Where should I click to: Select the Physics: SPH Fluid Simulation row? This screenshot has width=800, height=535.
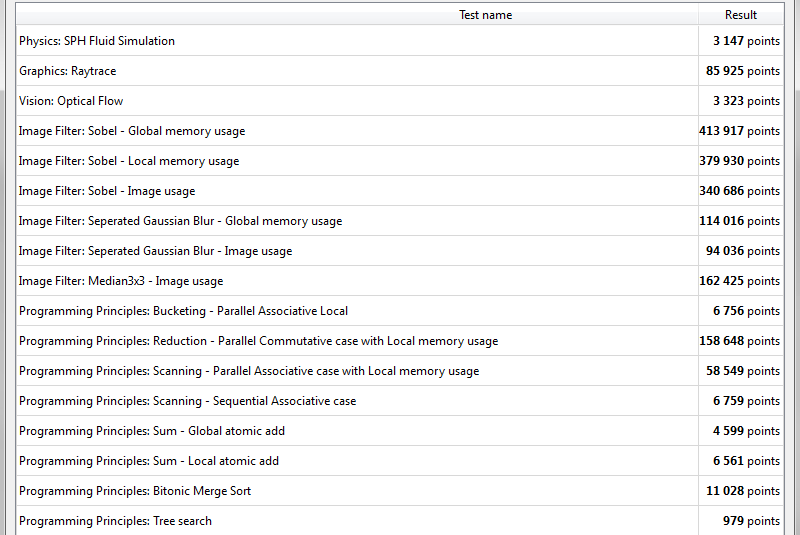(x=97, y=41)
